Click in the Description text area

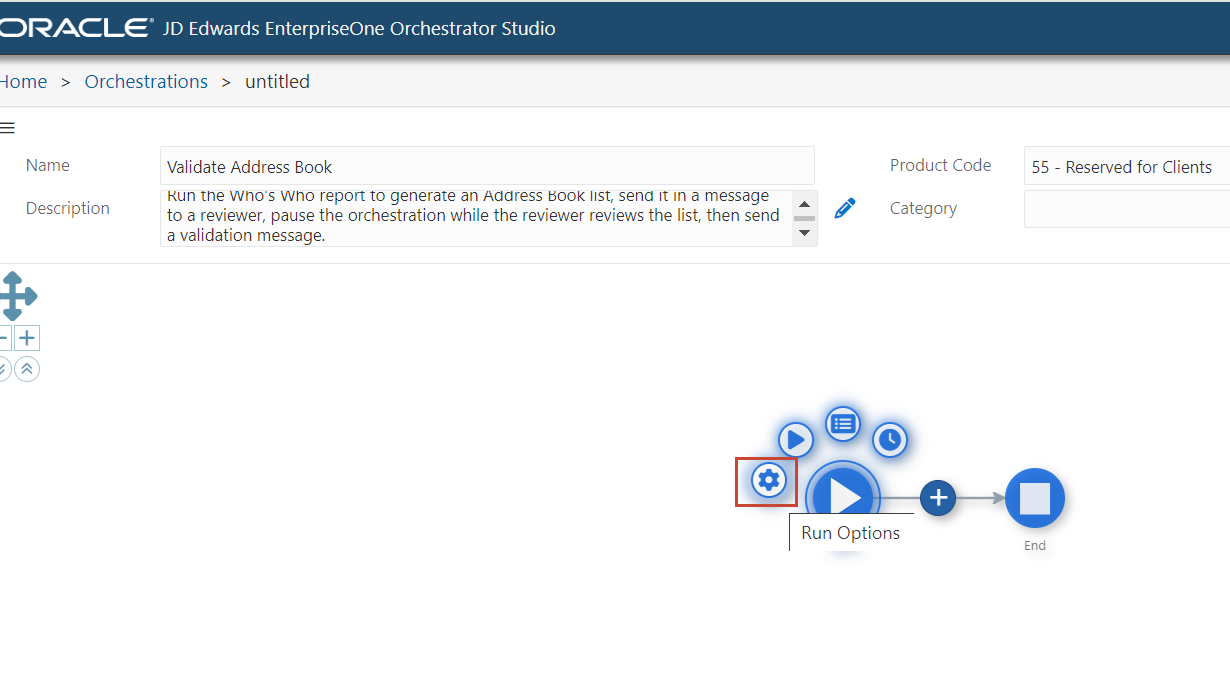[476, 218]
